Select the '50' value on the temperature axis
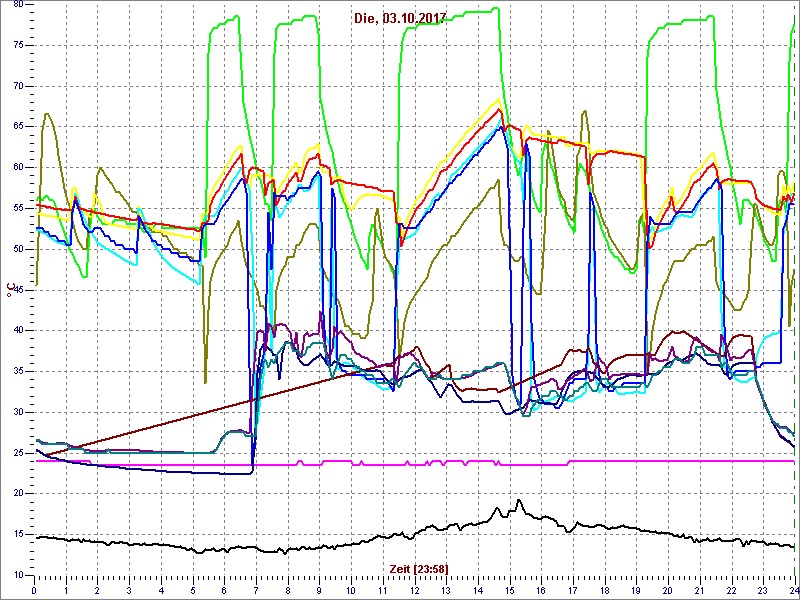The height and width of the screenshot is (600, 800). coord(18,249)
